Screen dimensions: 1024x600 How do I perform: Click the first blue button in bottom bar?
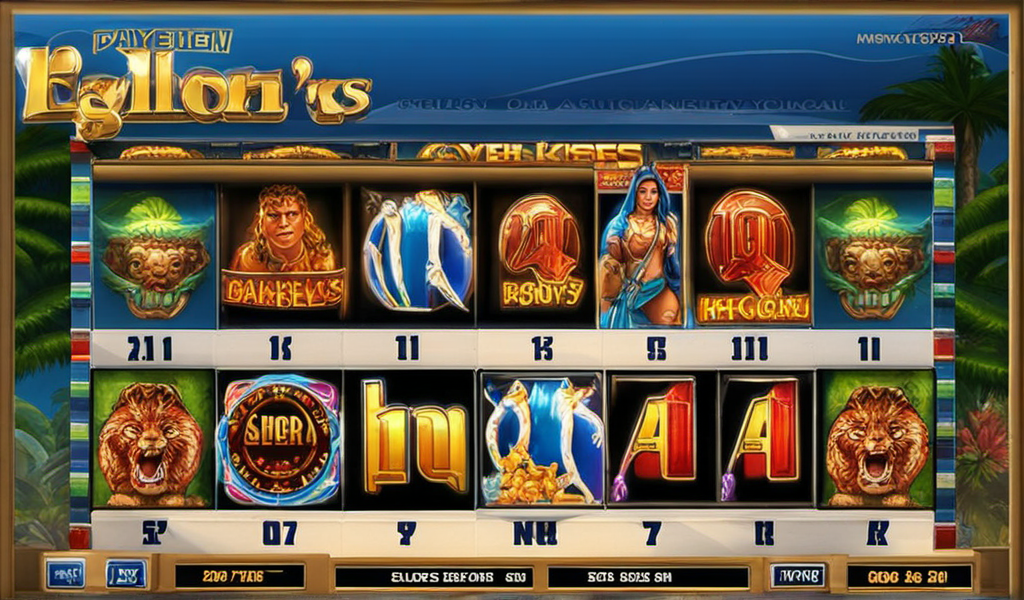[65, 575]
